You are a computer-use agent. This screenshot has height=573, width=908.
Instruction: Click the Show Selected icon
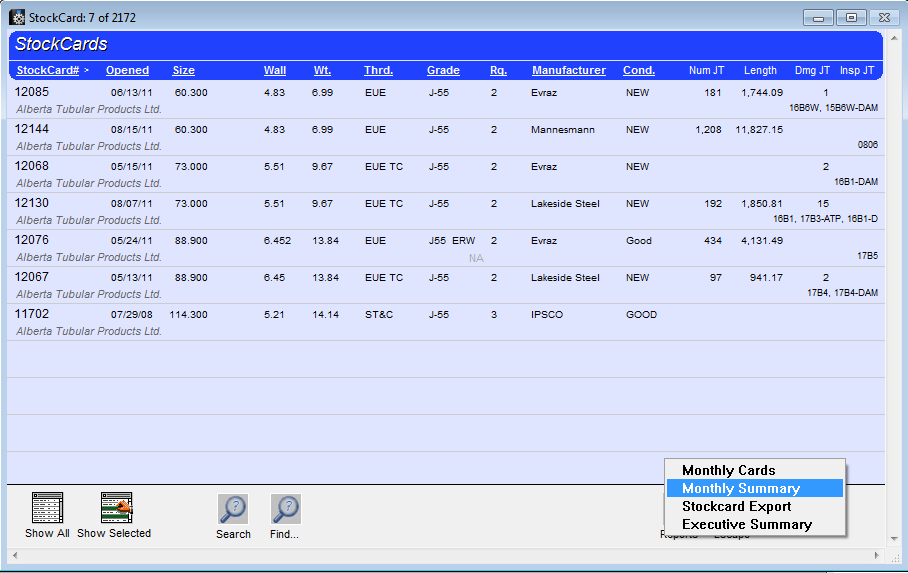coord(116,508)
